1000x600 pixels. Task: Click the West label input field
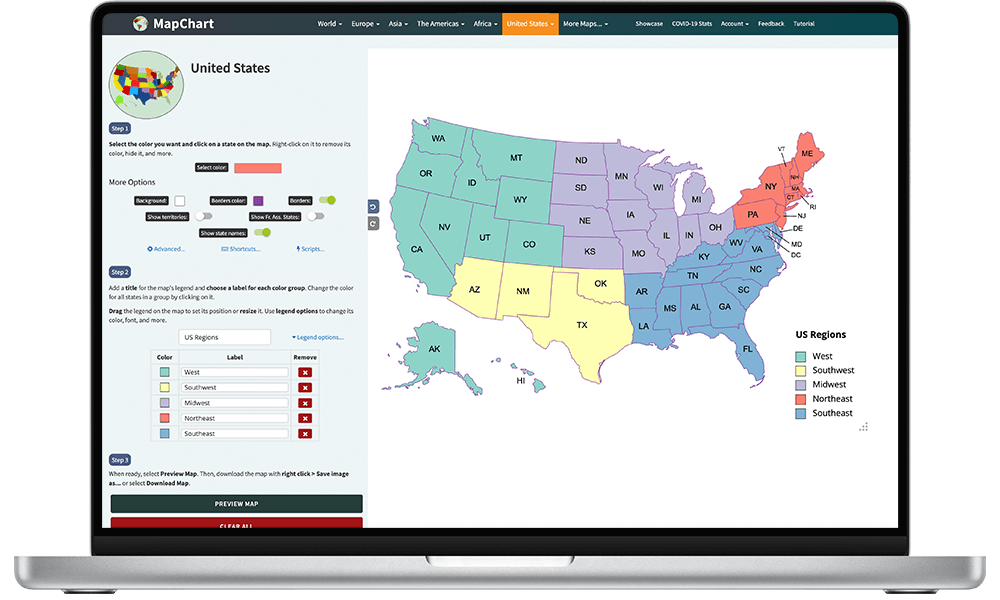[235, 372]
